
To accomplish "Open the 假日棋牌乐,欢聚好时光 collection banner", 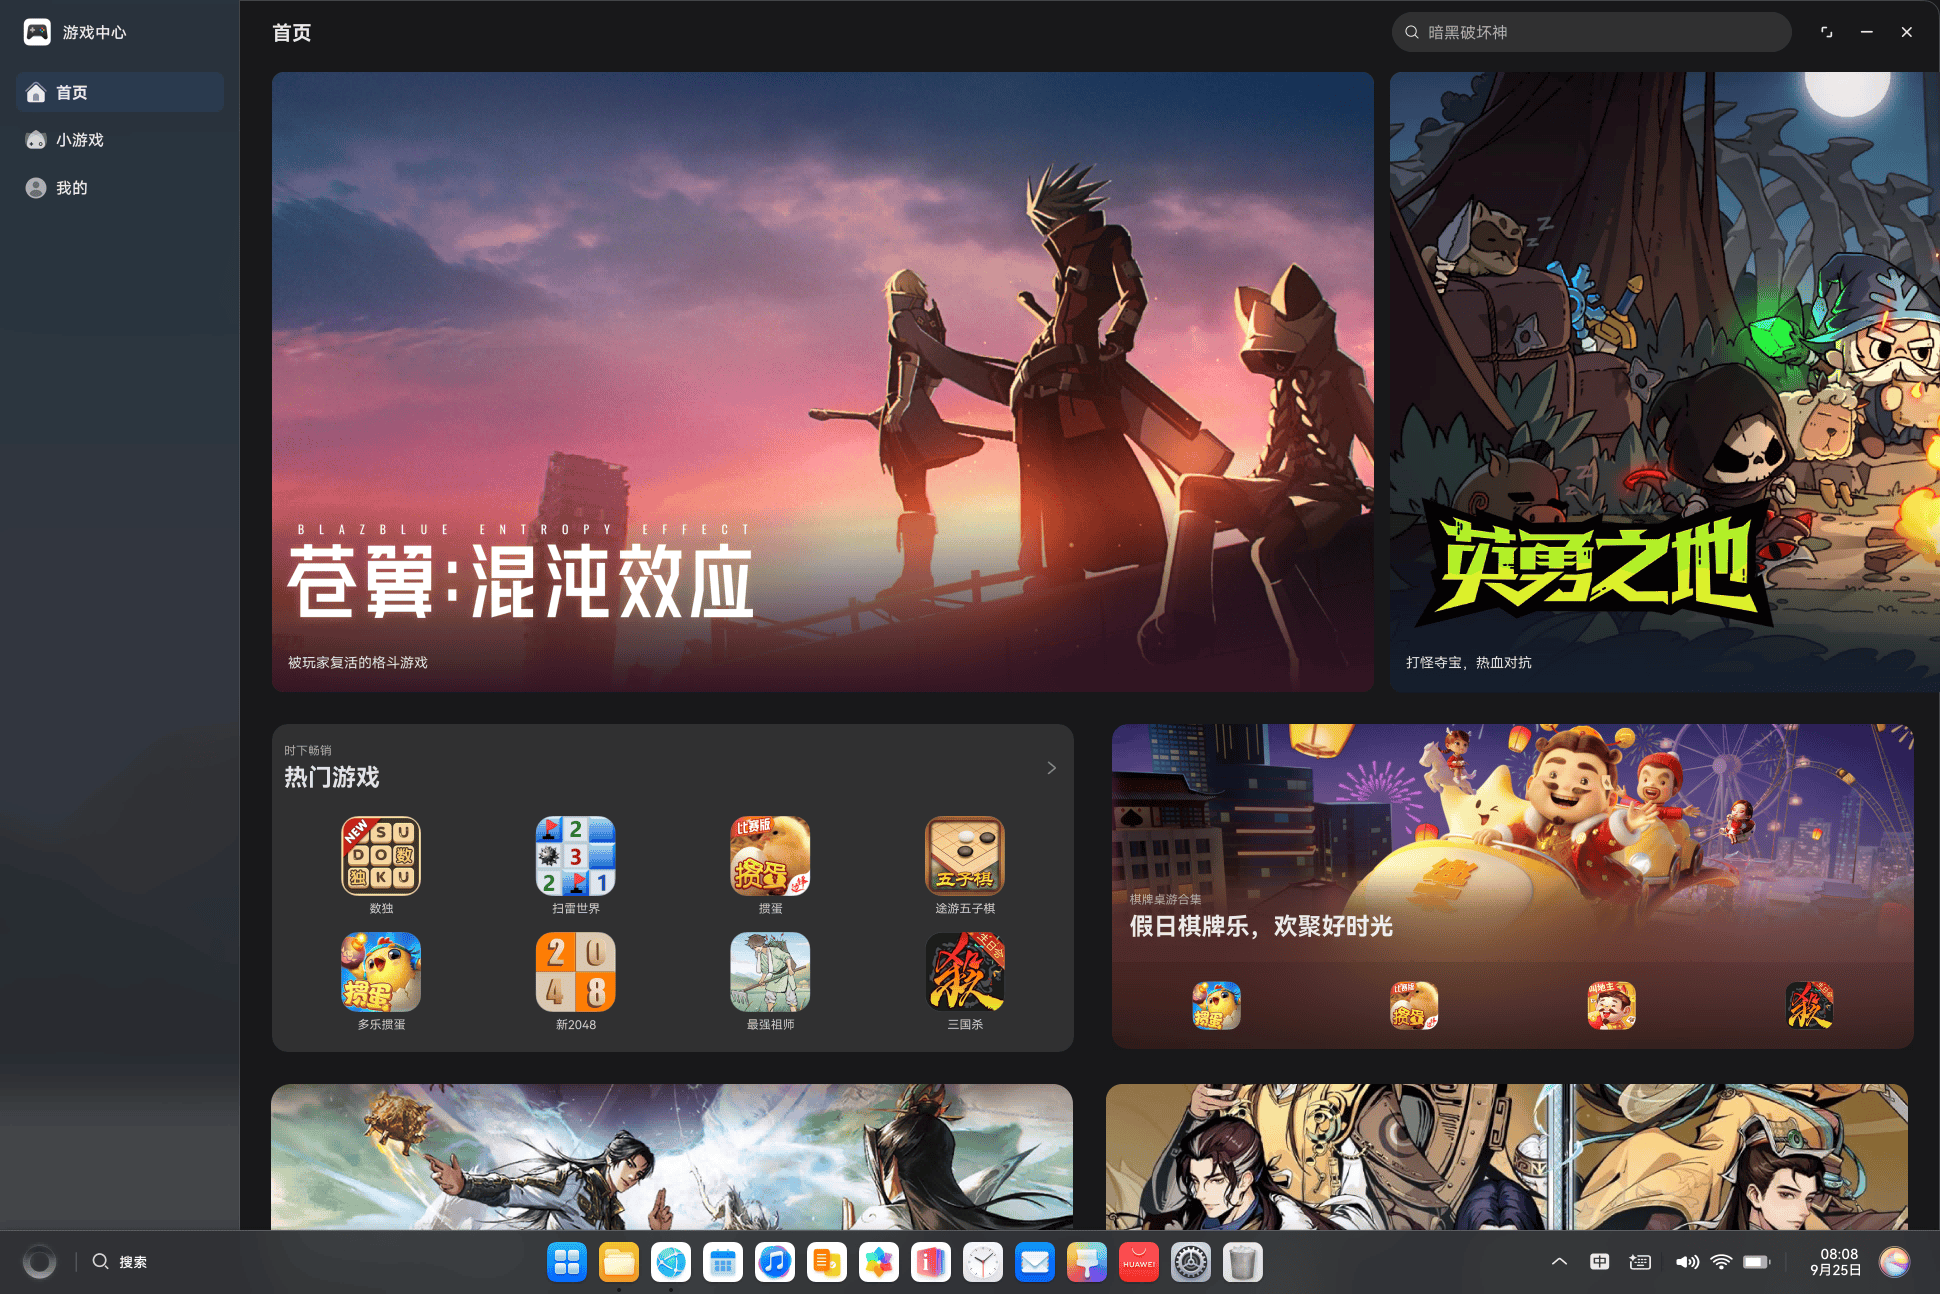I will tap(1513, 886).
